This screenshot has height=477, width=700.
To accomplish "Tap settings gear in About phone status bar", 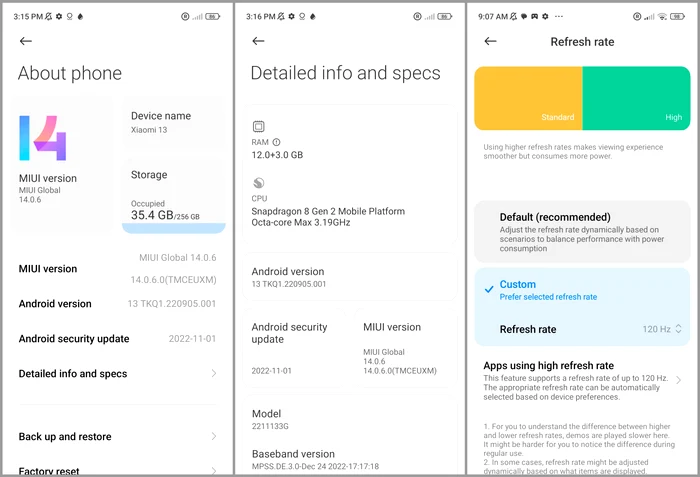I will pyautogui.click(x=58, y=17).
